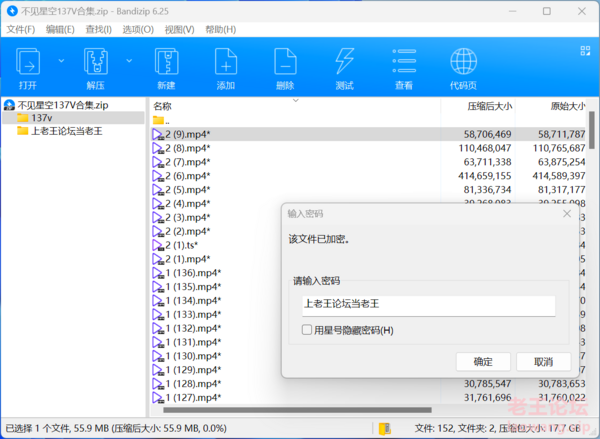Open dropdown arrow next to 解压

[x=129, y=61]
